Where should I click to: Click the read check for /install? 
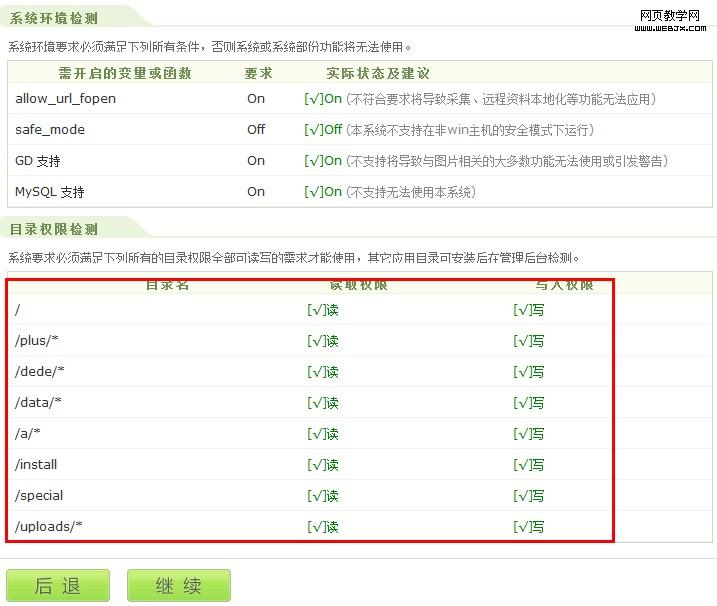tap(323, 465)
